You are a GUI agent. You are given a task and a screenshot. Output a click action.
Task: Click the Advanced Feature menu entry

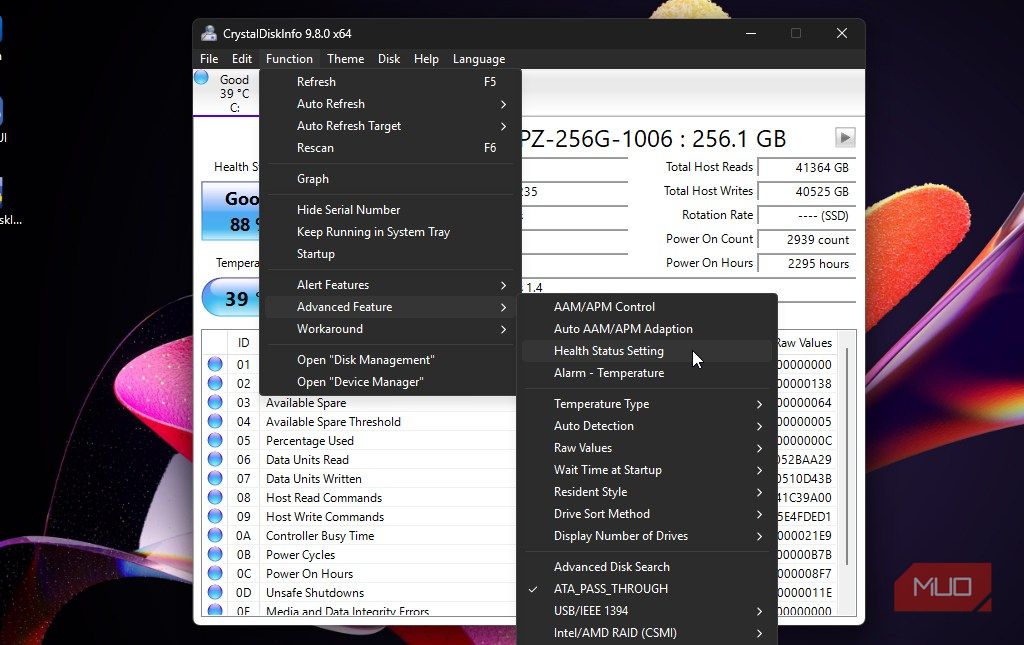point(389,307)
